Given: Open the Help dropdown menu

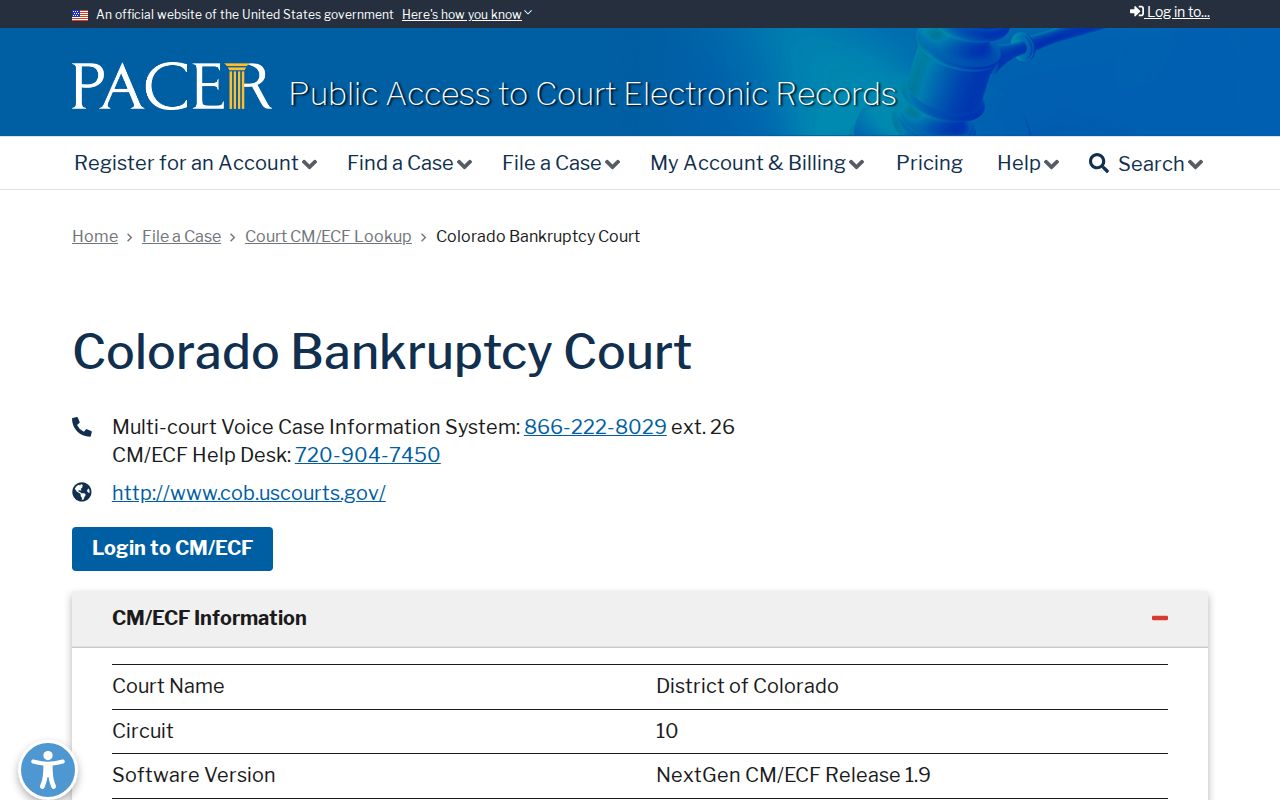Looking at the screenshot, I should click(1028, 163).
